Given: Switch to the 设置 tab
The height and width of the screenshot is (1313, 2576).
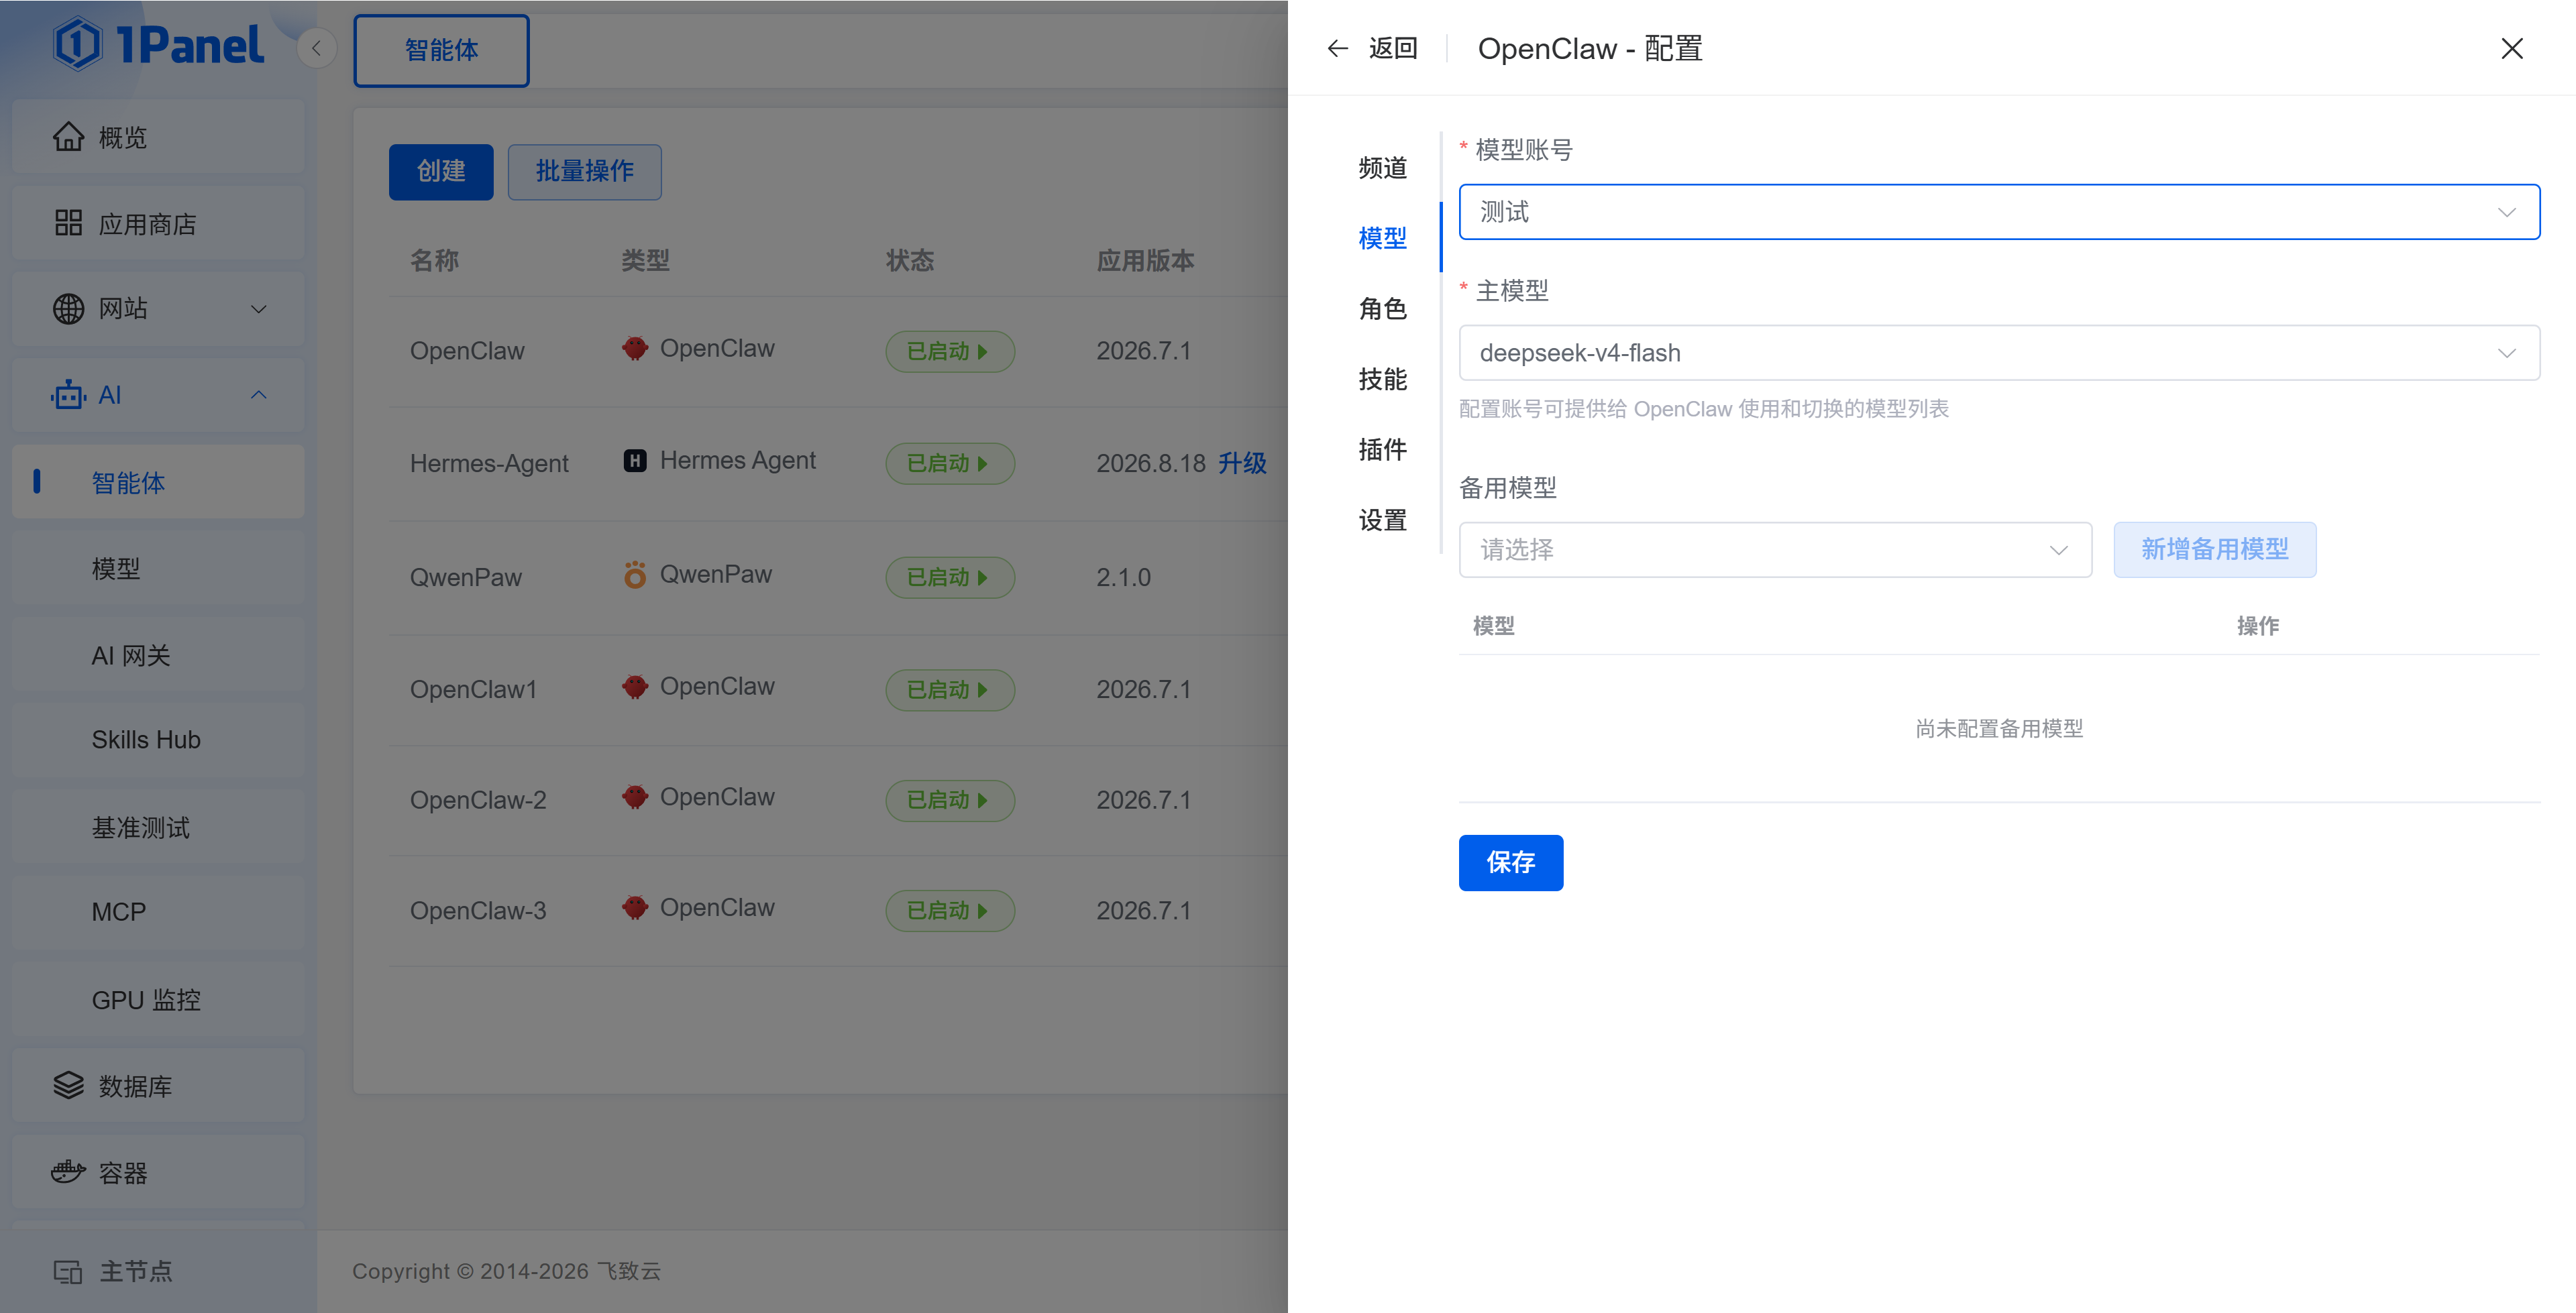Looking at the screenshot, I should point(1383,520).
